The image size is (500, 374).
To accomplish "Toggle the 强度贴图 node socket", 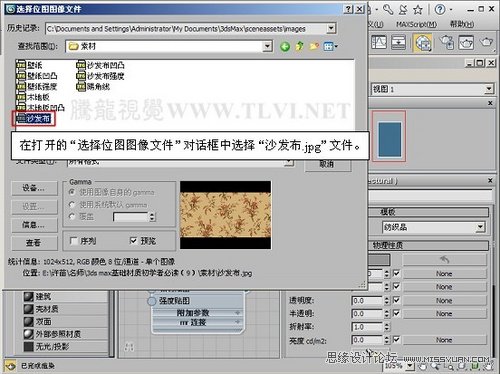I will pyautogui.click(x=152, y=301).
